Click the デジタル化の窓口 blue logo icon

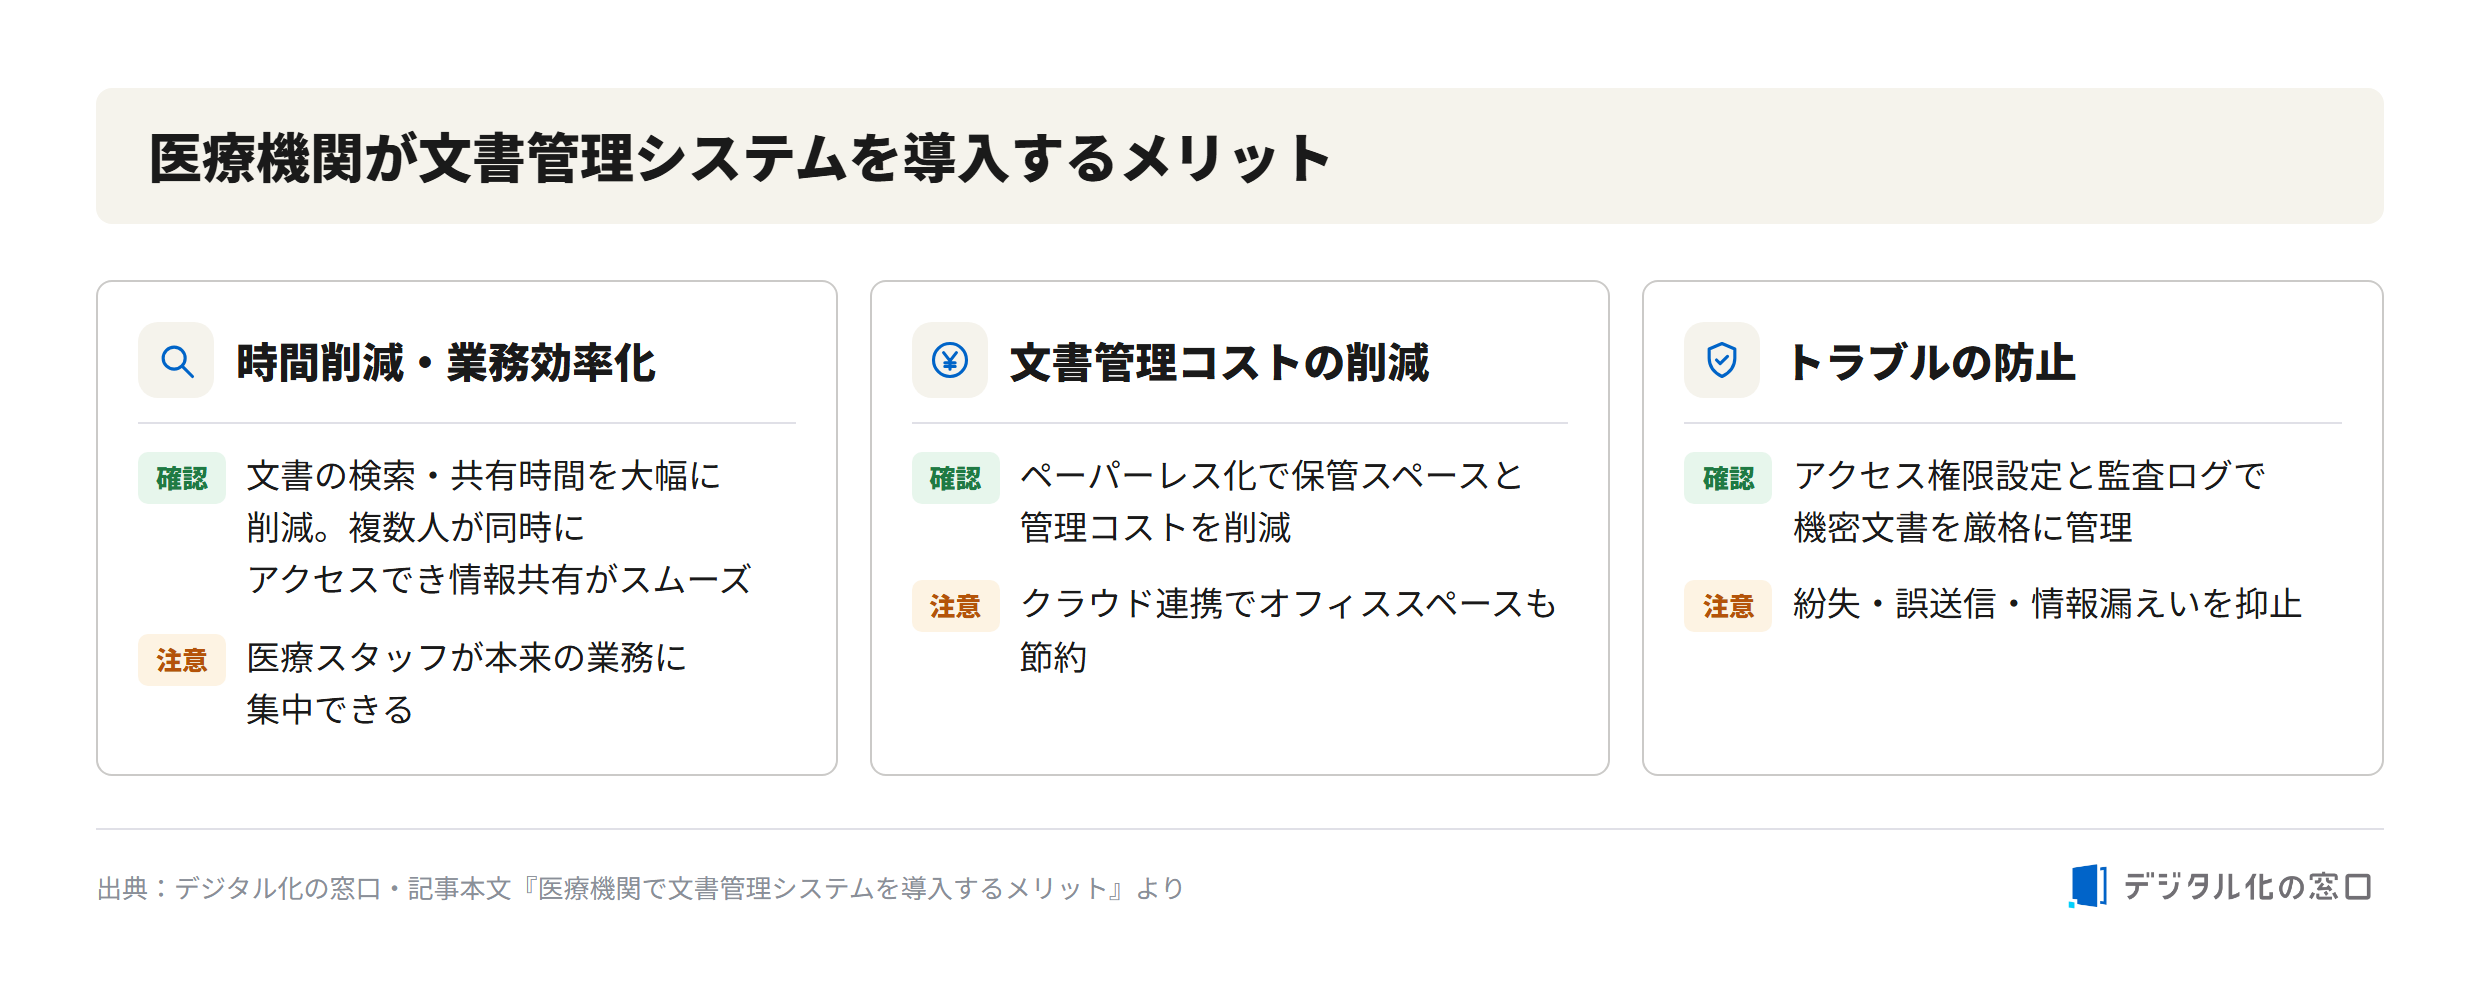coord(2087,886)
